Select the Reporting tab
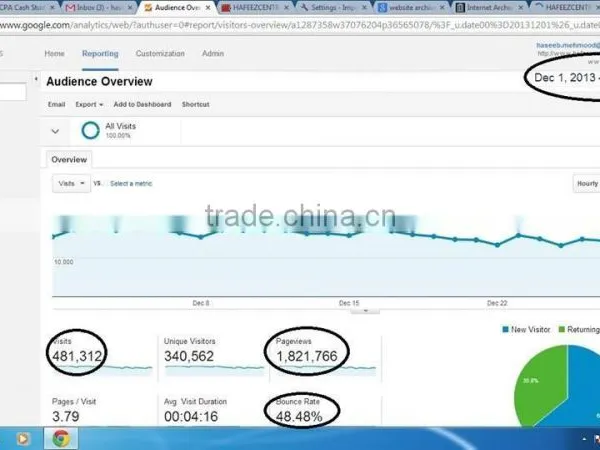 (x=100, y=54)
